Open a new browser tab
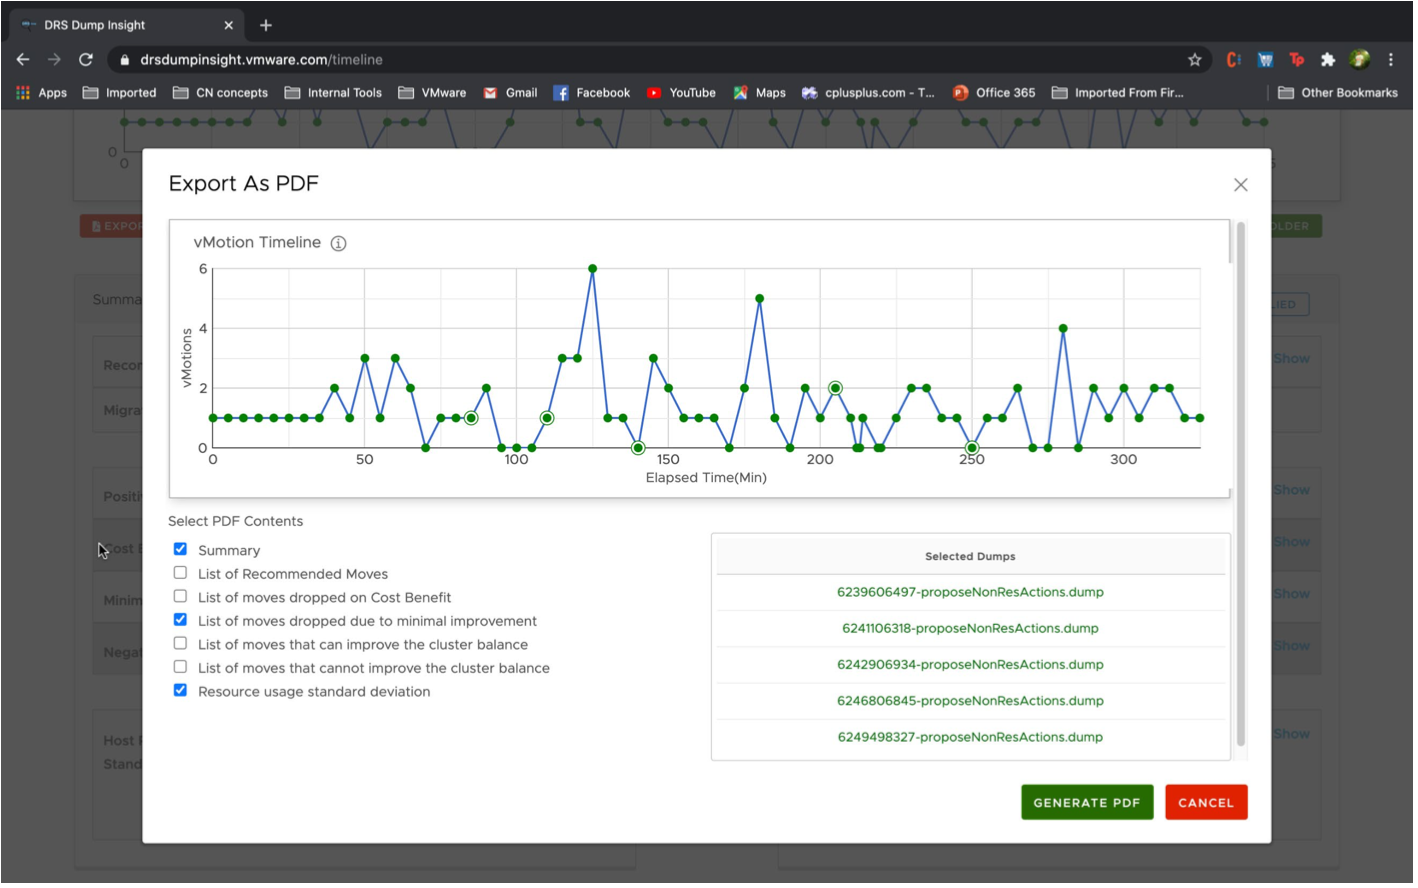 click(x=266, y=25)
